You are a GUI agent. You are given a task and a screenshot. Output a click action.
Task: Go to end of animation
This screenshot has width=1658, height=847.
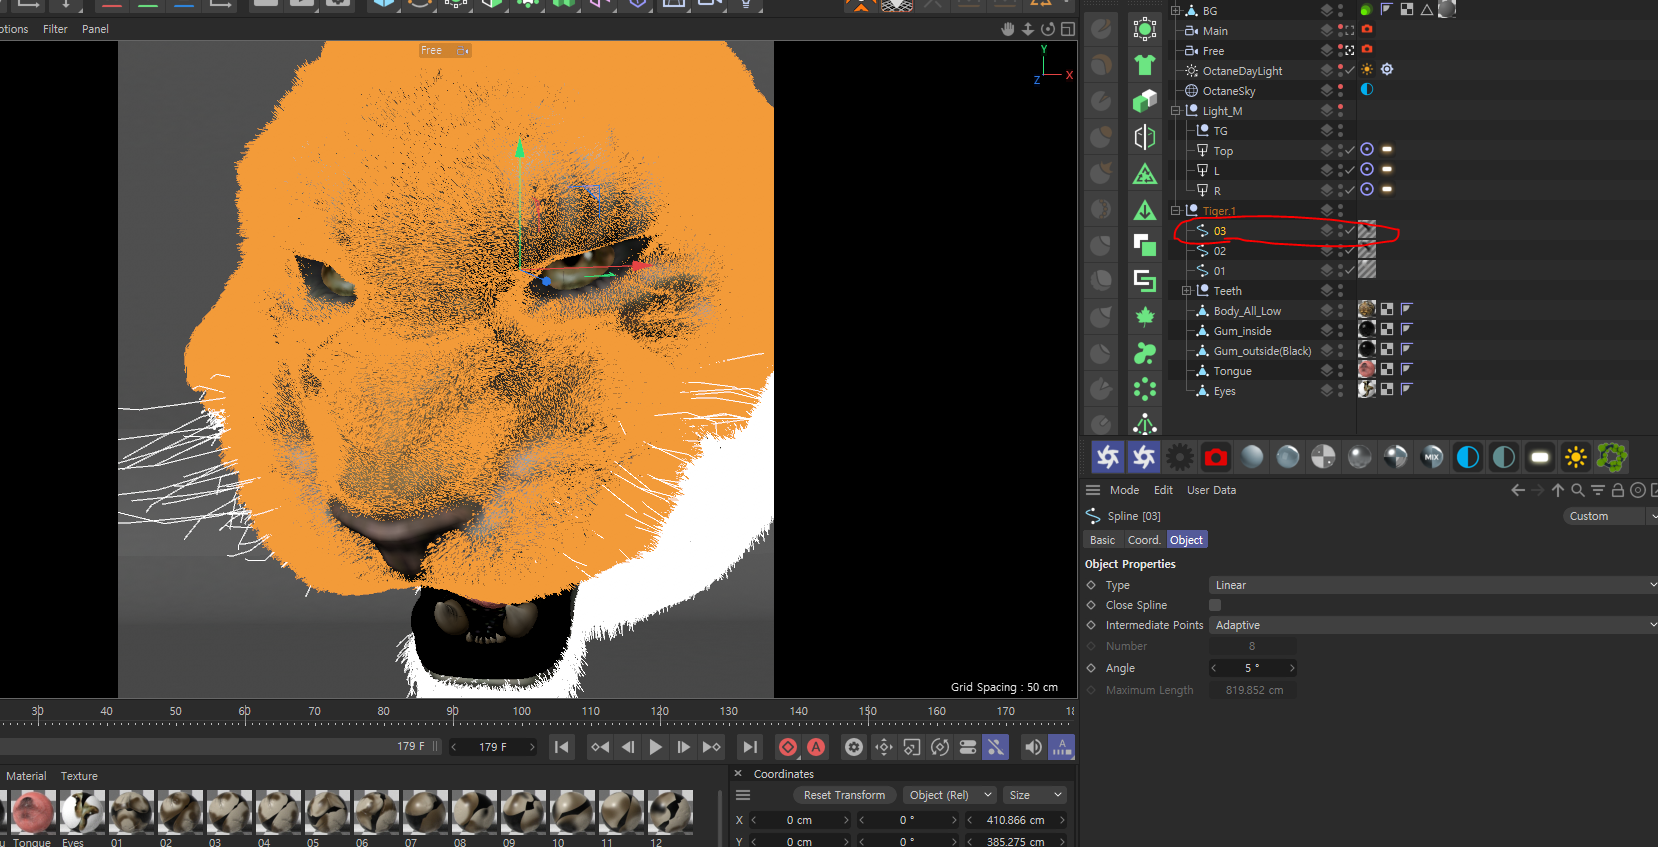(x=749, y=747)
